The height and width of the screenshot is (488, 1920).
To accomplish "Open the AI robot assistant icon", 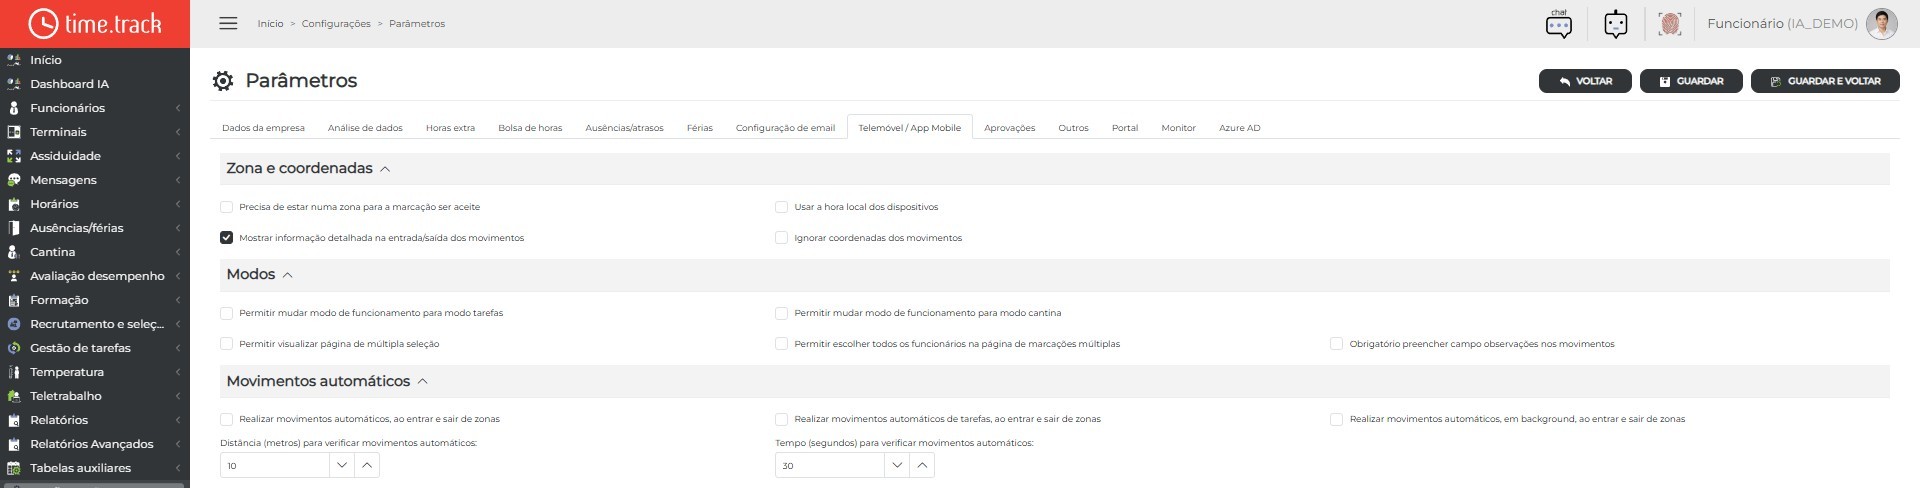I will coord(1615,24).
